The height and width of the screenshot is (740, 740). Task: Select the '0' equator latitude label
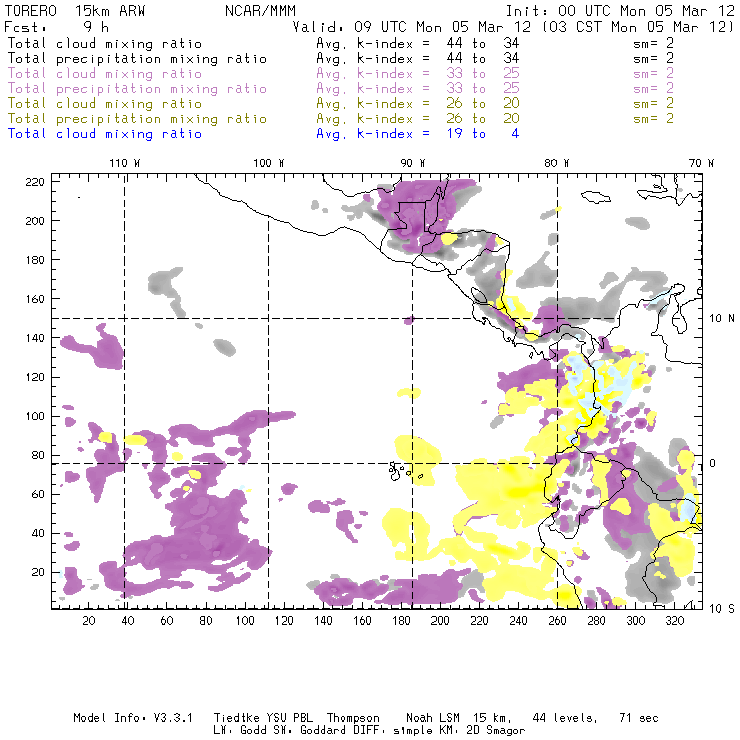(713, 463)
